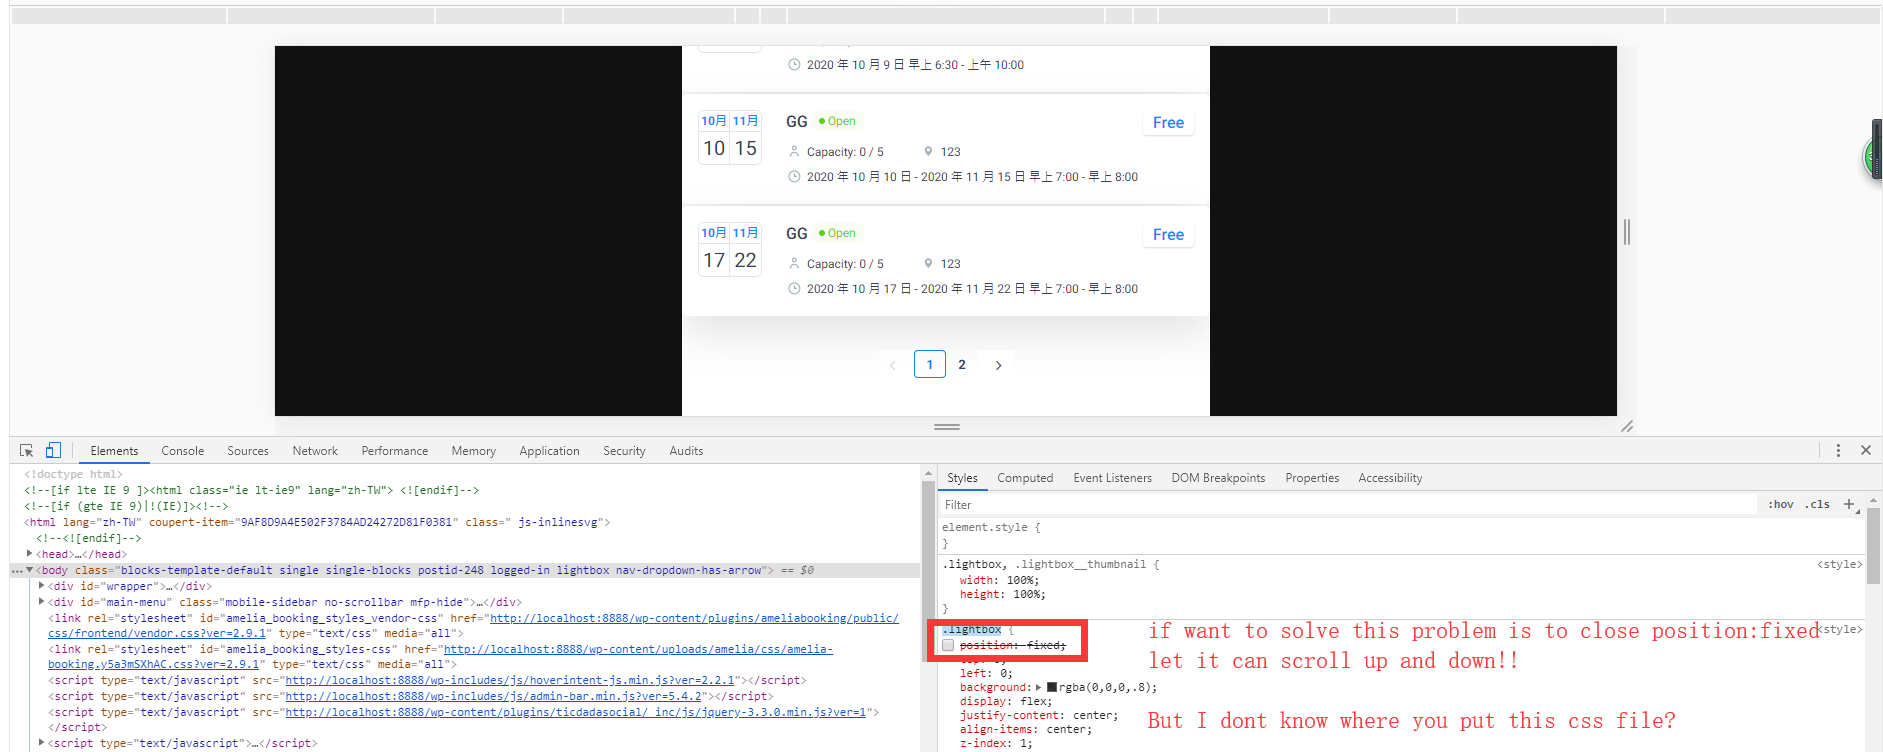Image resolution: width=1883 pixels, height=752 pixels.
Task: Open the Network tab
Action: coord(315,451)
